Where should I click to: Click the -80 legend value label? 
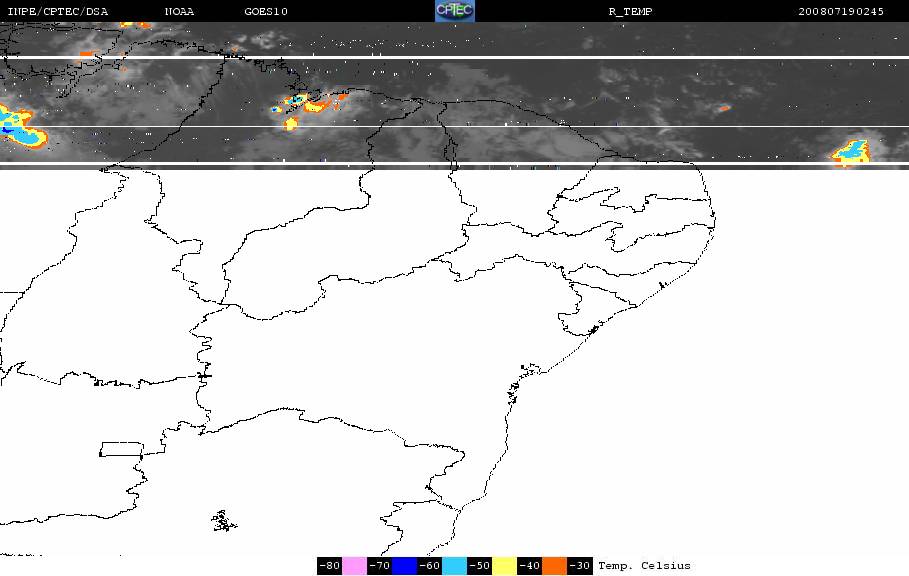pos(330,566)
